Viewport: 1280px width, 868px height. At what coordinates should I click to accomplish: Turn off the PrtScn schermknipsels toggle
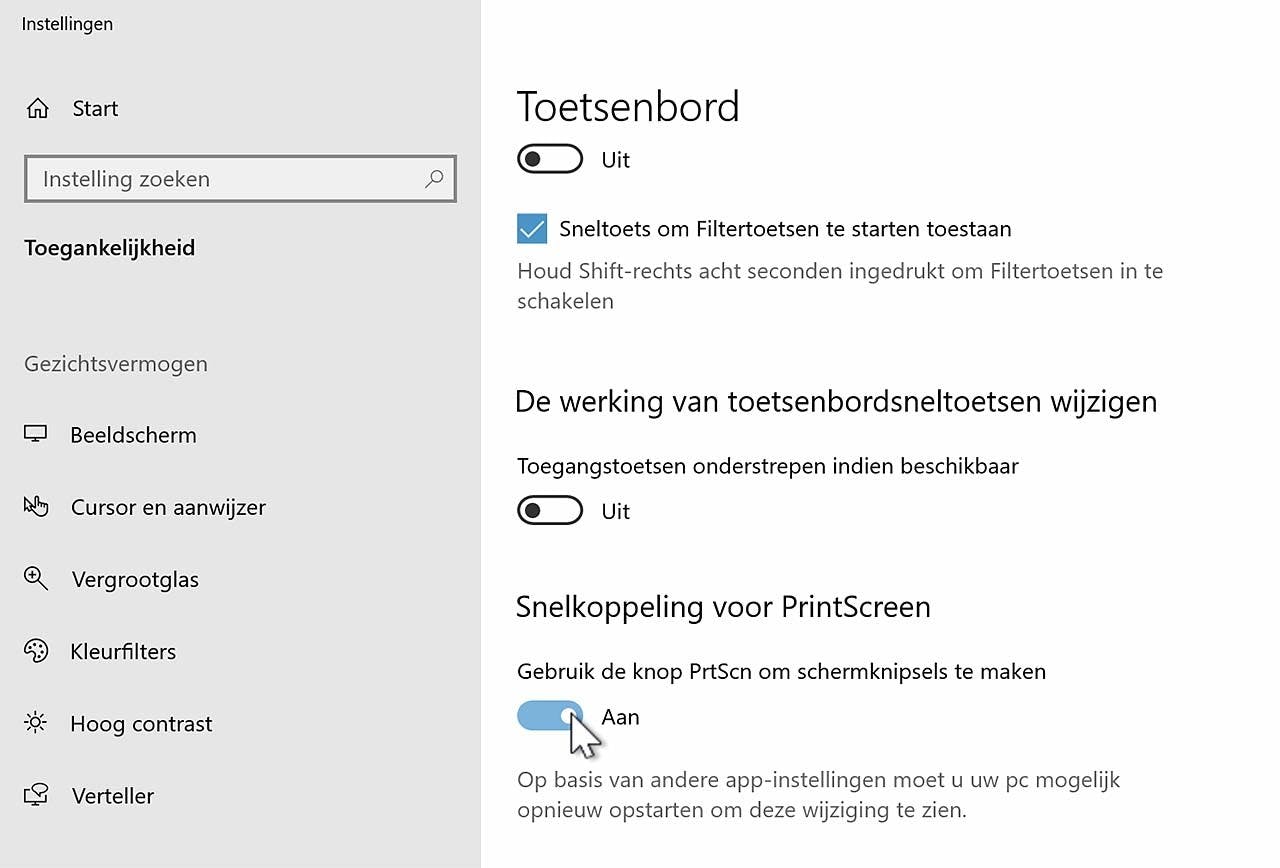tap(550, 716)
